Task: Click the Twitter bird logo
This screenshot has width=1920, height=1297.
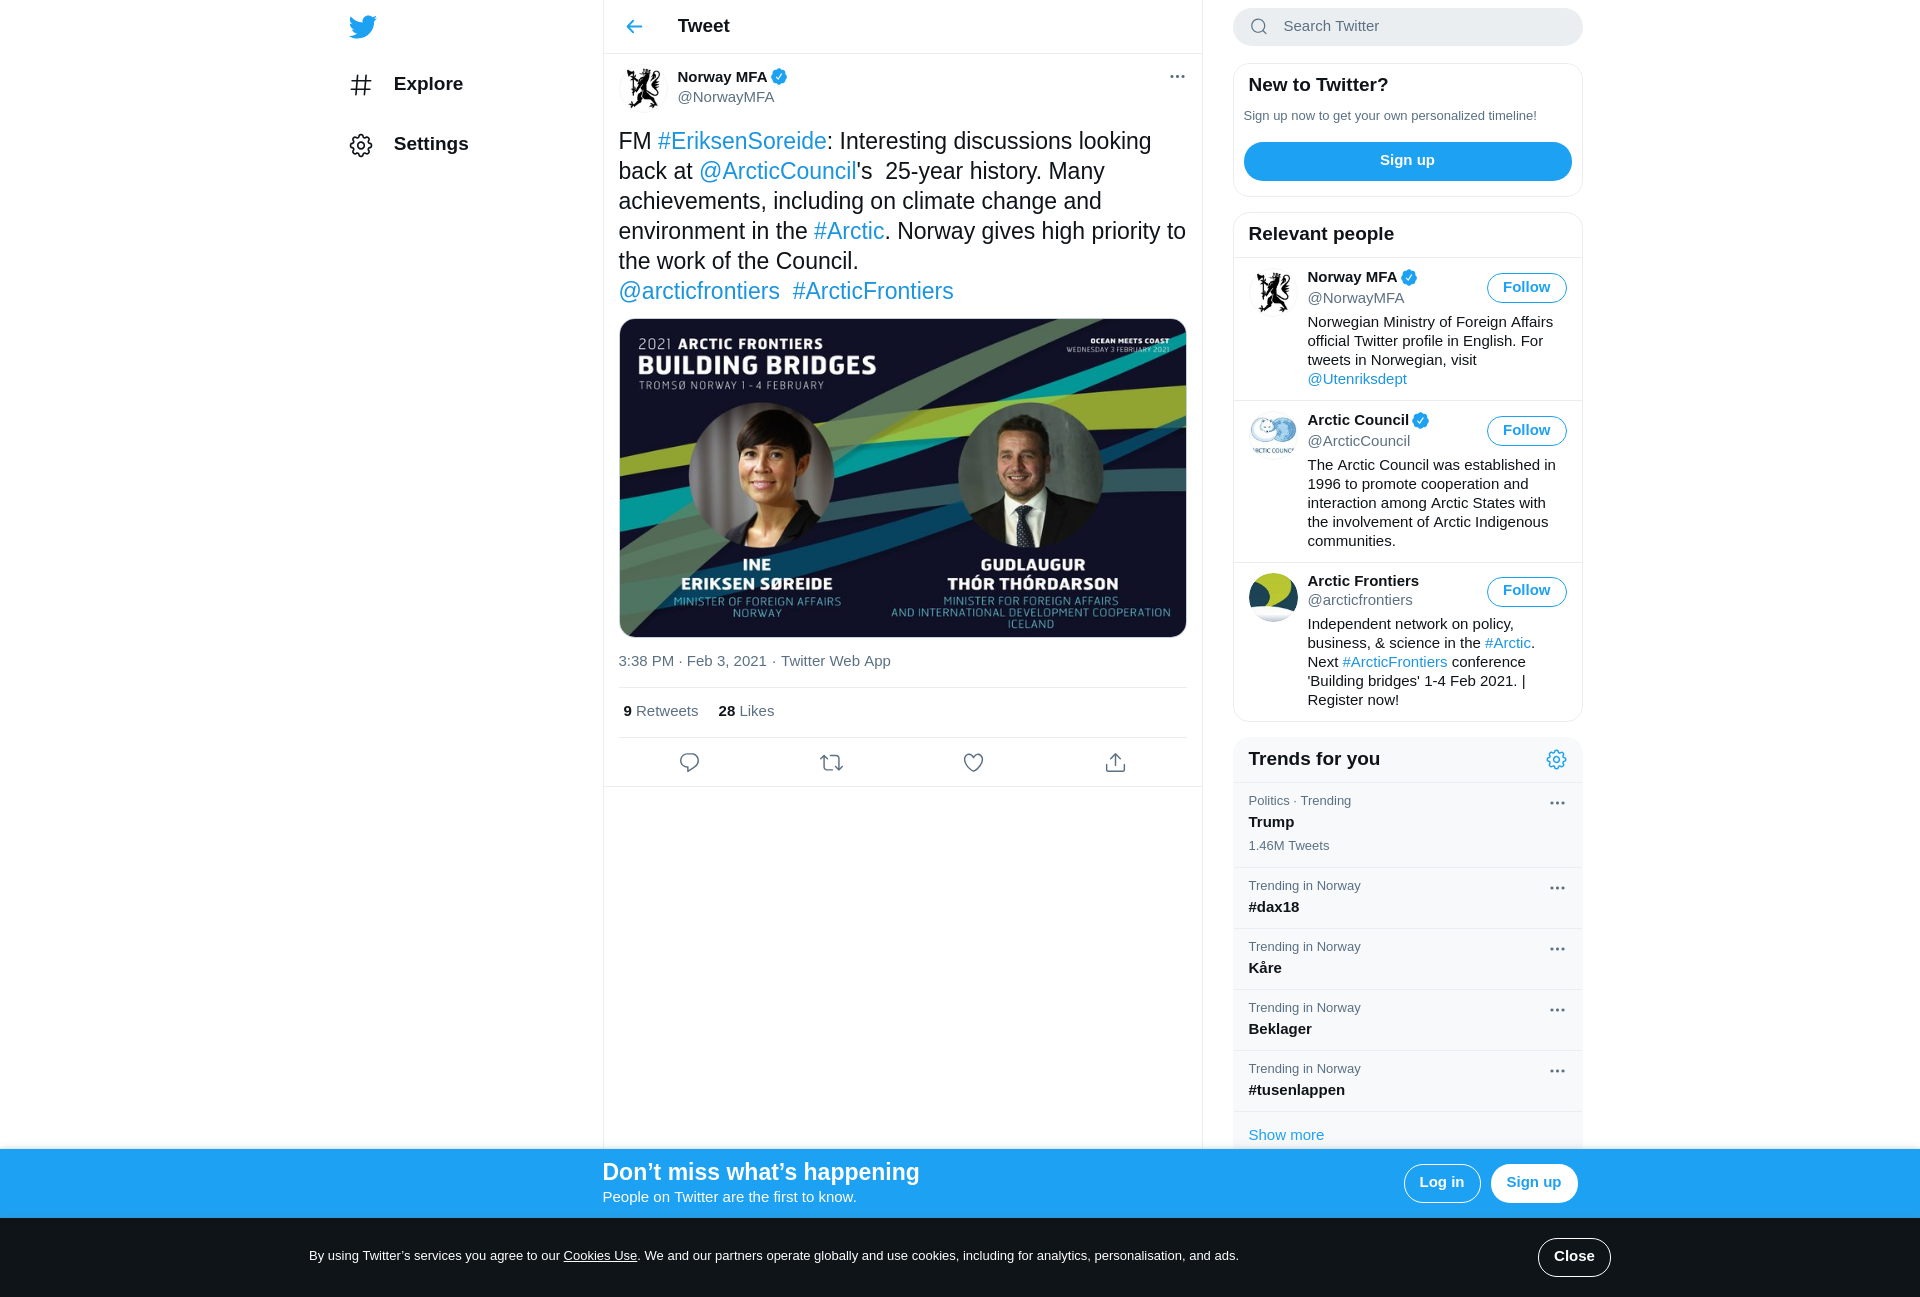Action: [x=363, y=27]
